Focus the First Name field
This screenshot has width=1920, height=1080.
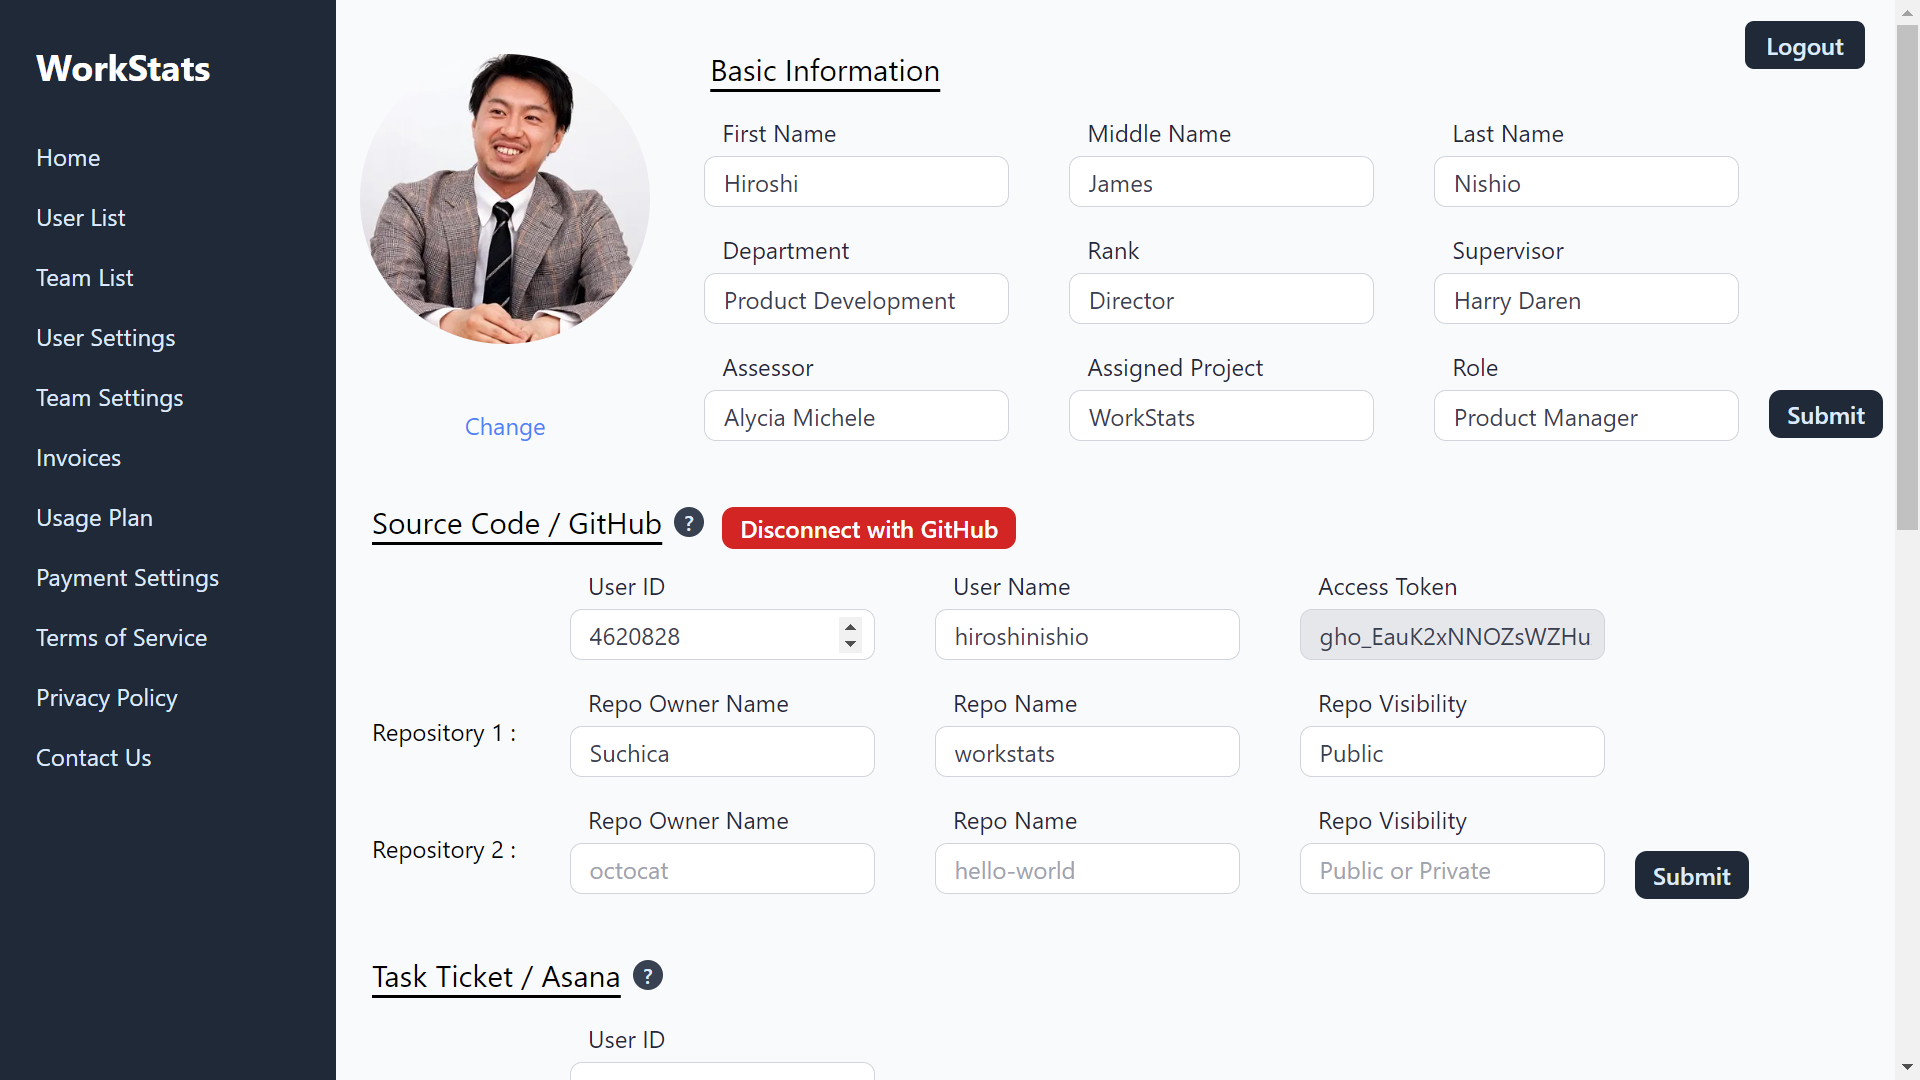point(856,182)
